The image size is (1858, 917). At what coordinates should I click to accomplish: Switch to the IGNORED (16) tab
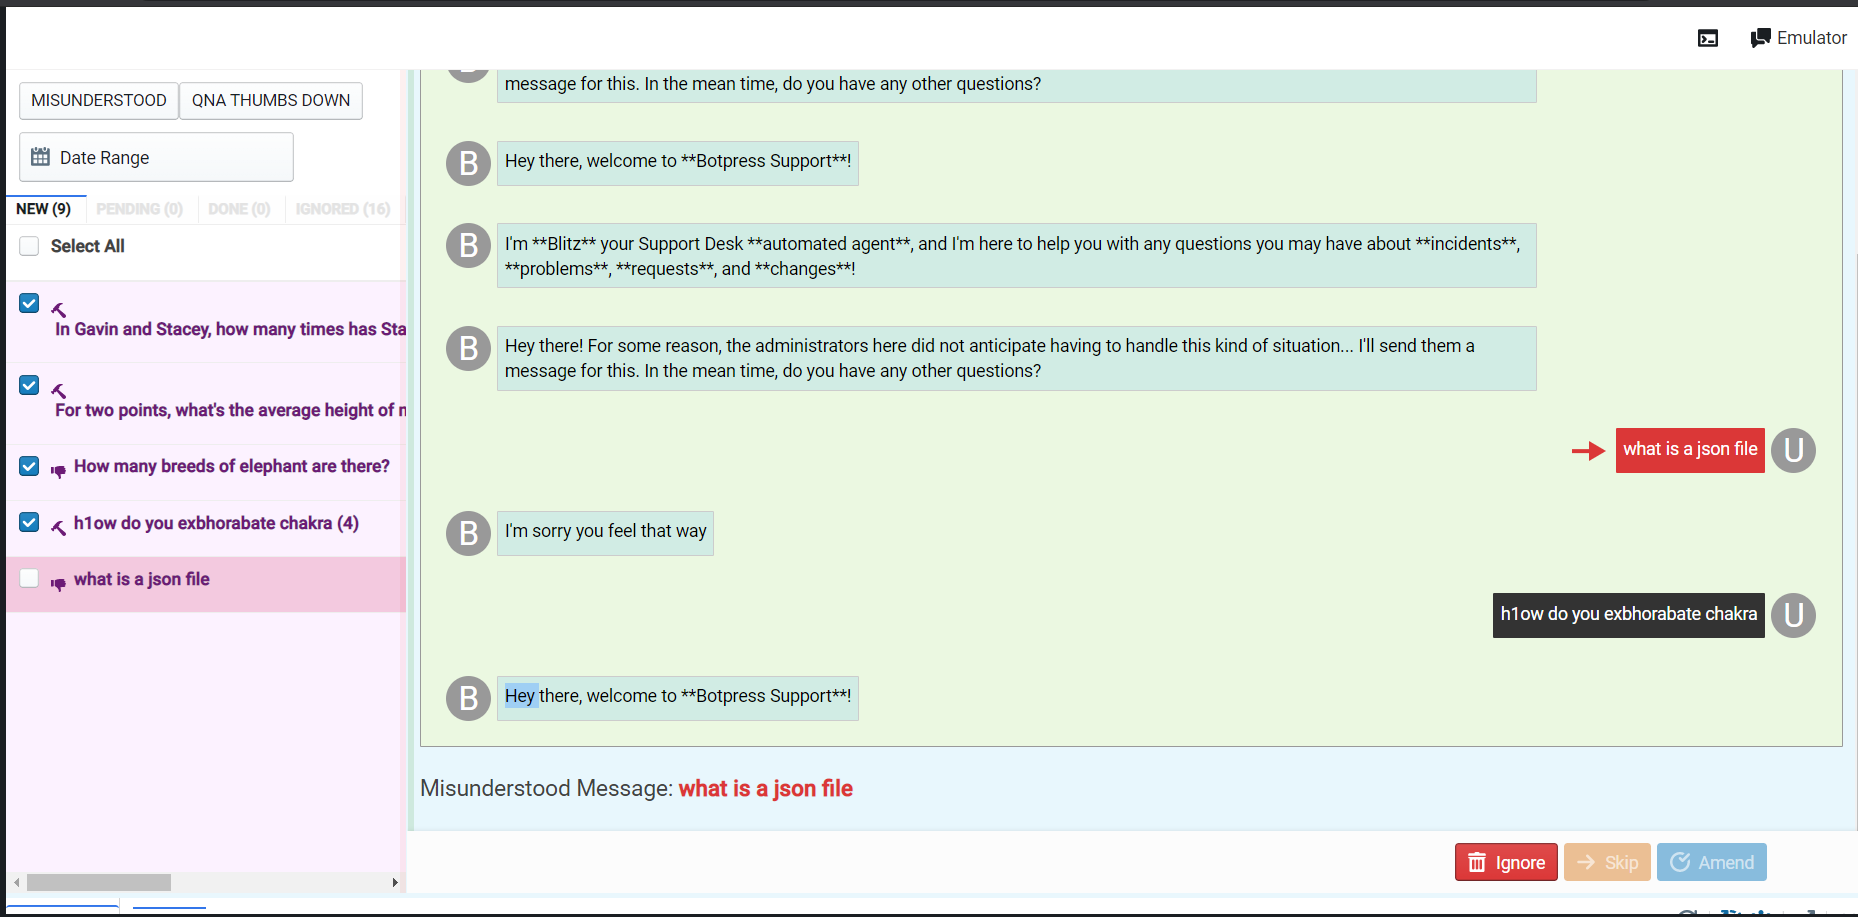342,209
